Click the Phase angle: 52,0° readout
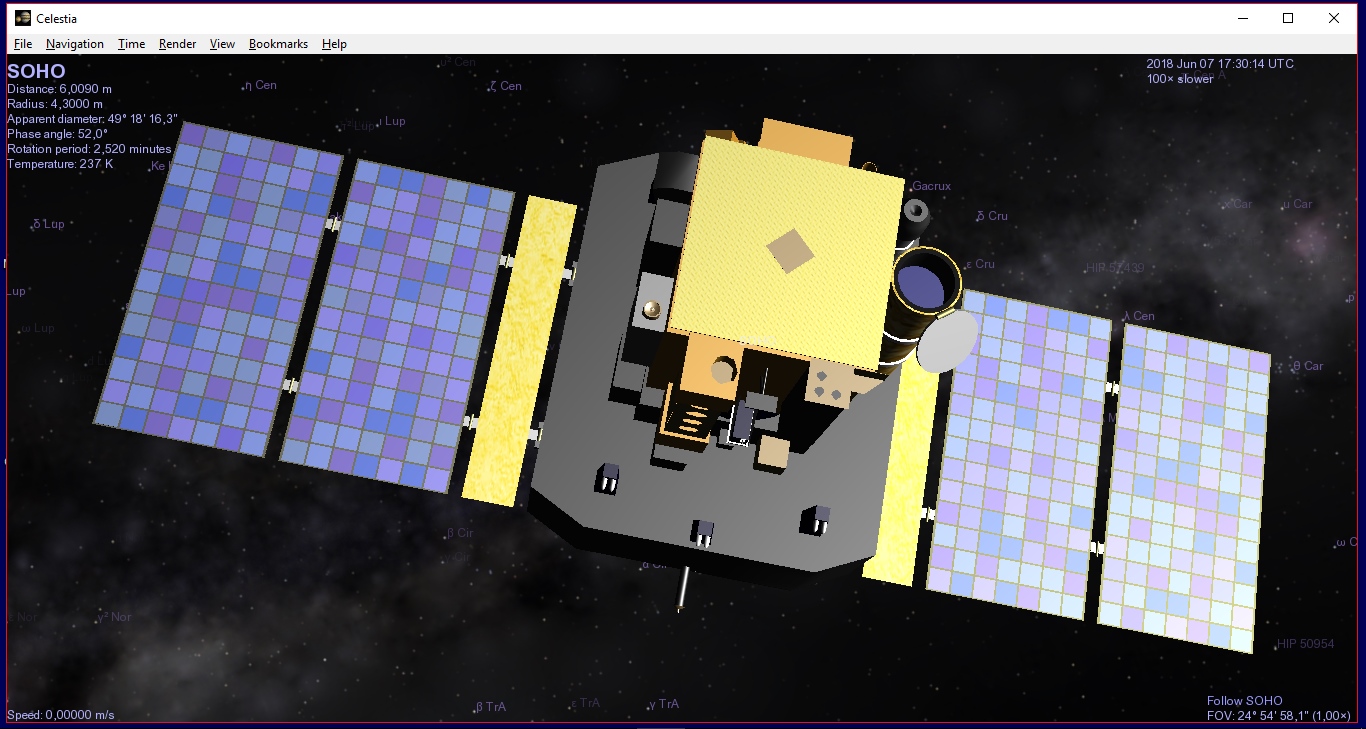Viewport: 1366px width, 729px height. click(57, 134)
